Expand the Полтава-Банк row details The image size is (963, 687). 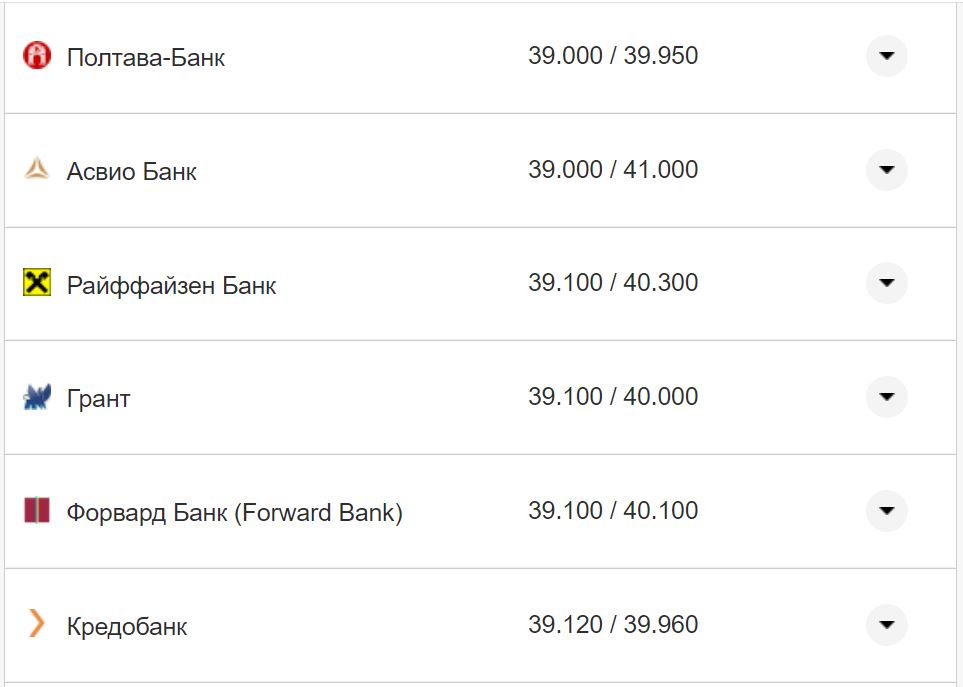point(886,56)
